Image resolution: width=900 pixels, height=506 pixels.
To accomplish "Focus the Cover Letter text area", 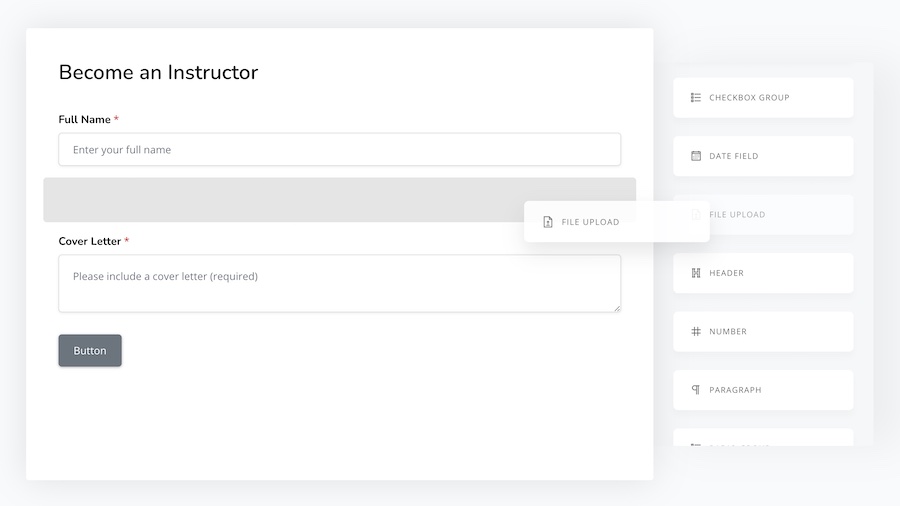I will pyautogui.click(x=339, y=283).
